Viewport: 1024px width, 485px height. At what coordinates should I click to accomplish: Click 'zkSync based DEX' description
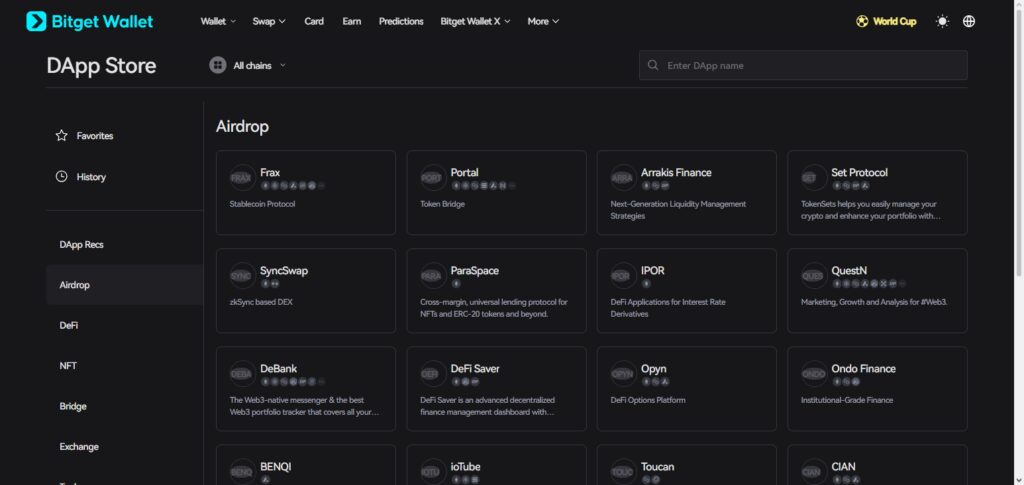[261, 302]
